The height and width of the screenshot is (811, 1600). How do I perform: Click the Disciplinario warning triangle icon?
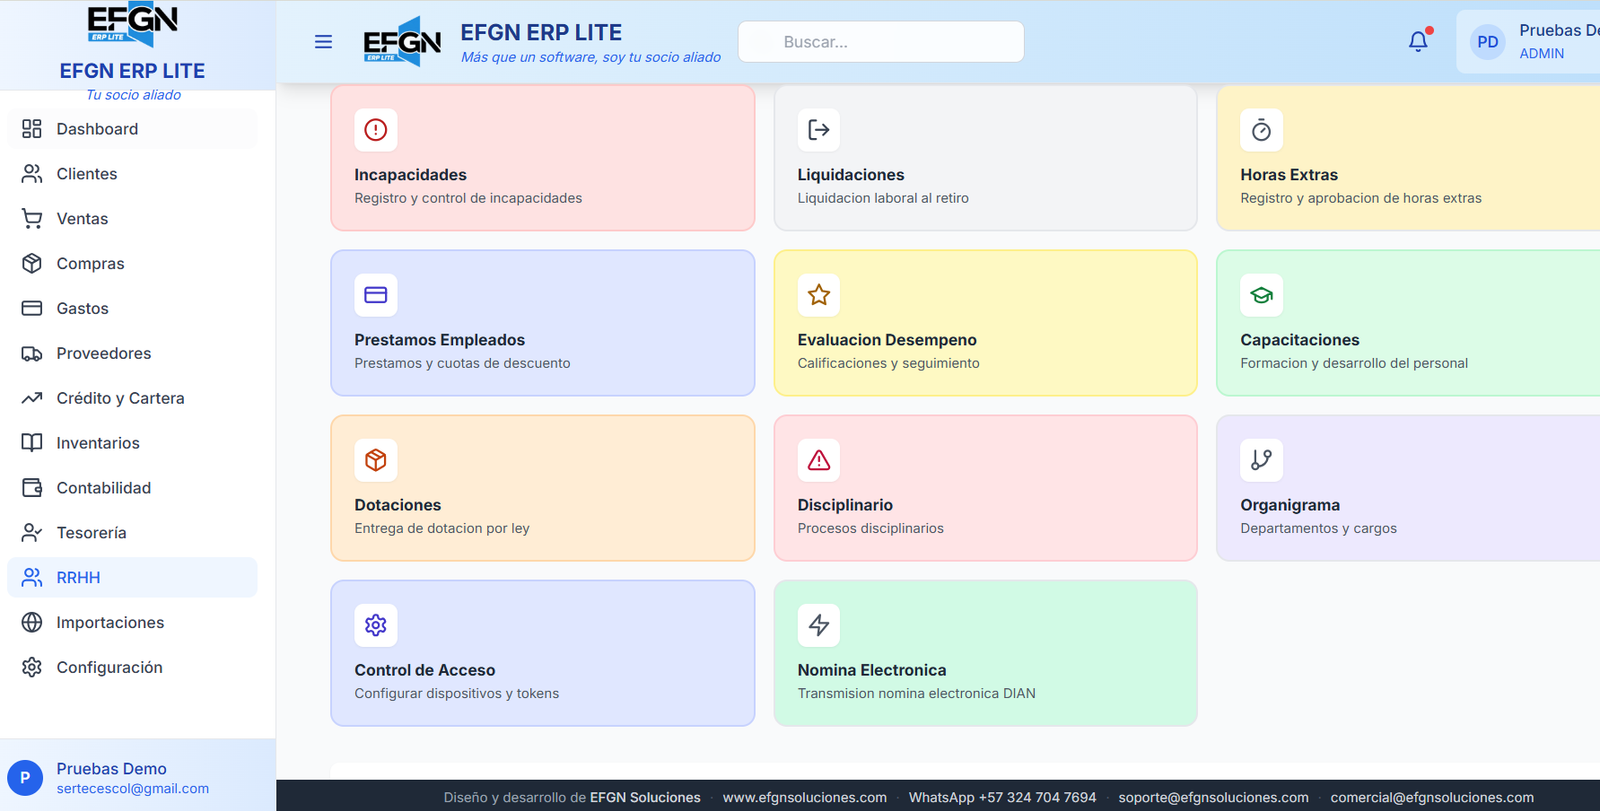pyautogui.click(x=819, y=460)
